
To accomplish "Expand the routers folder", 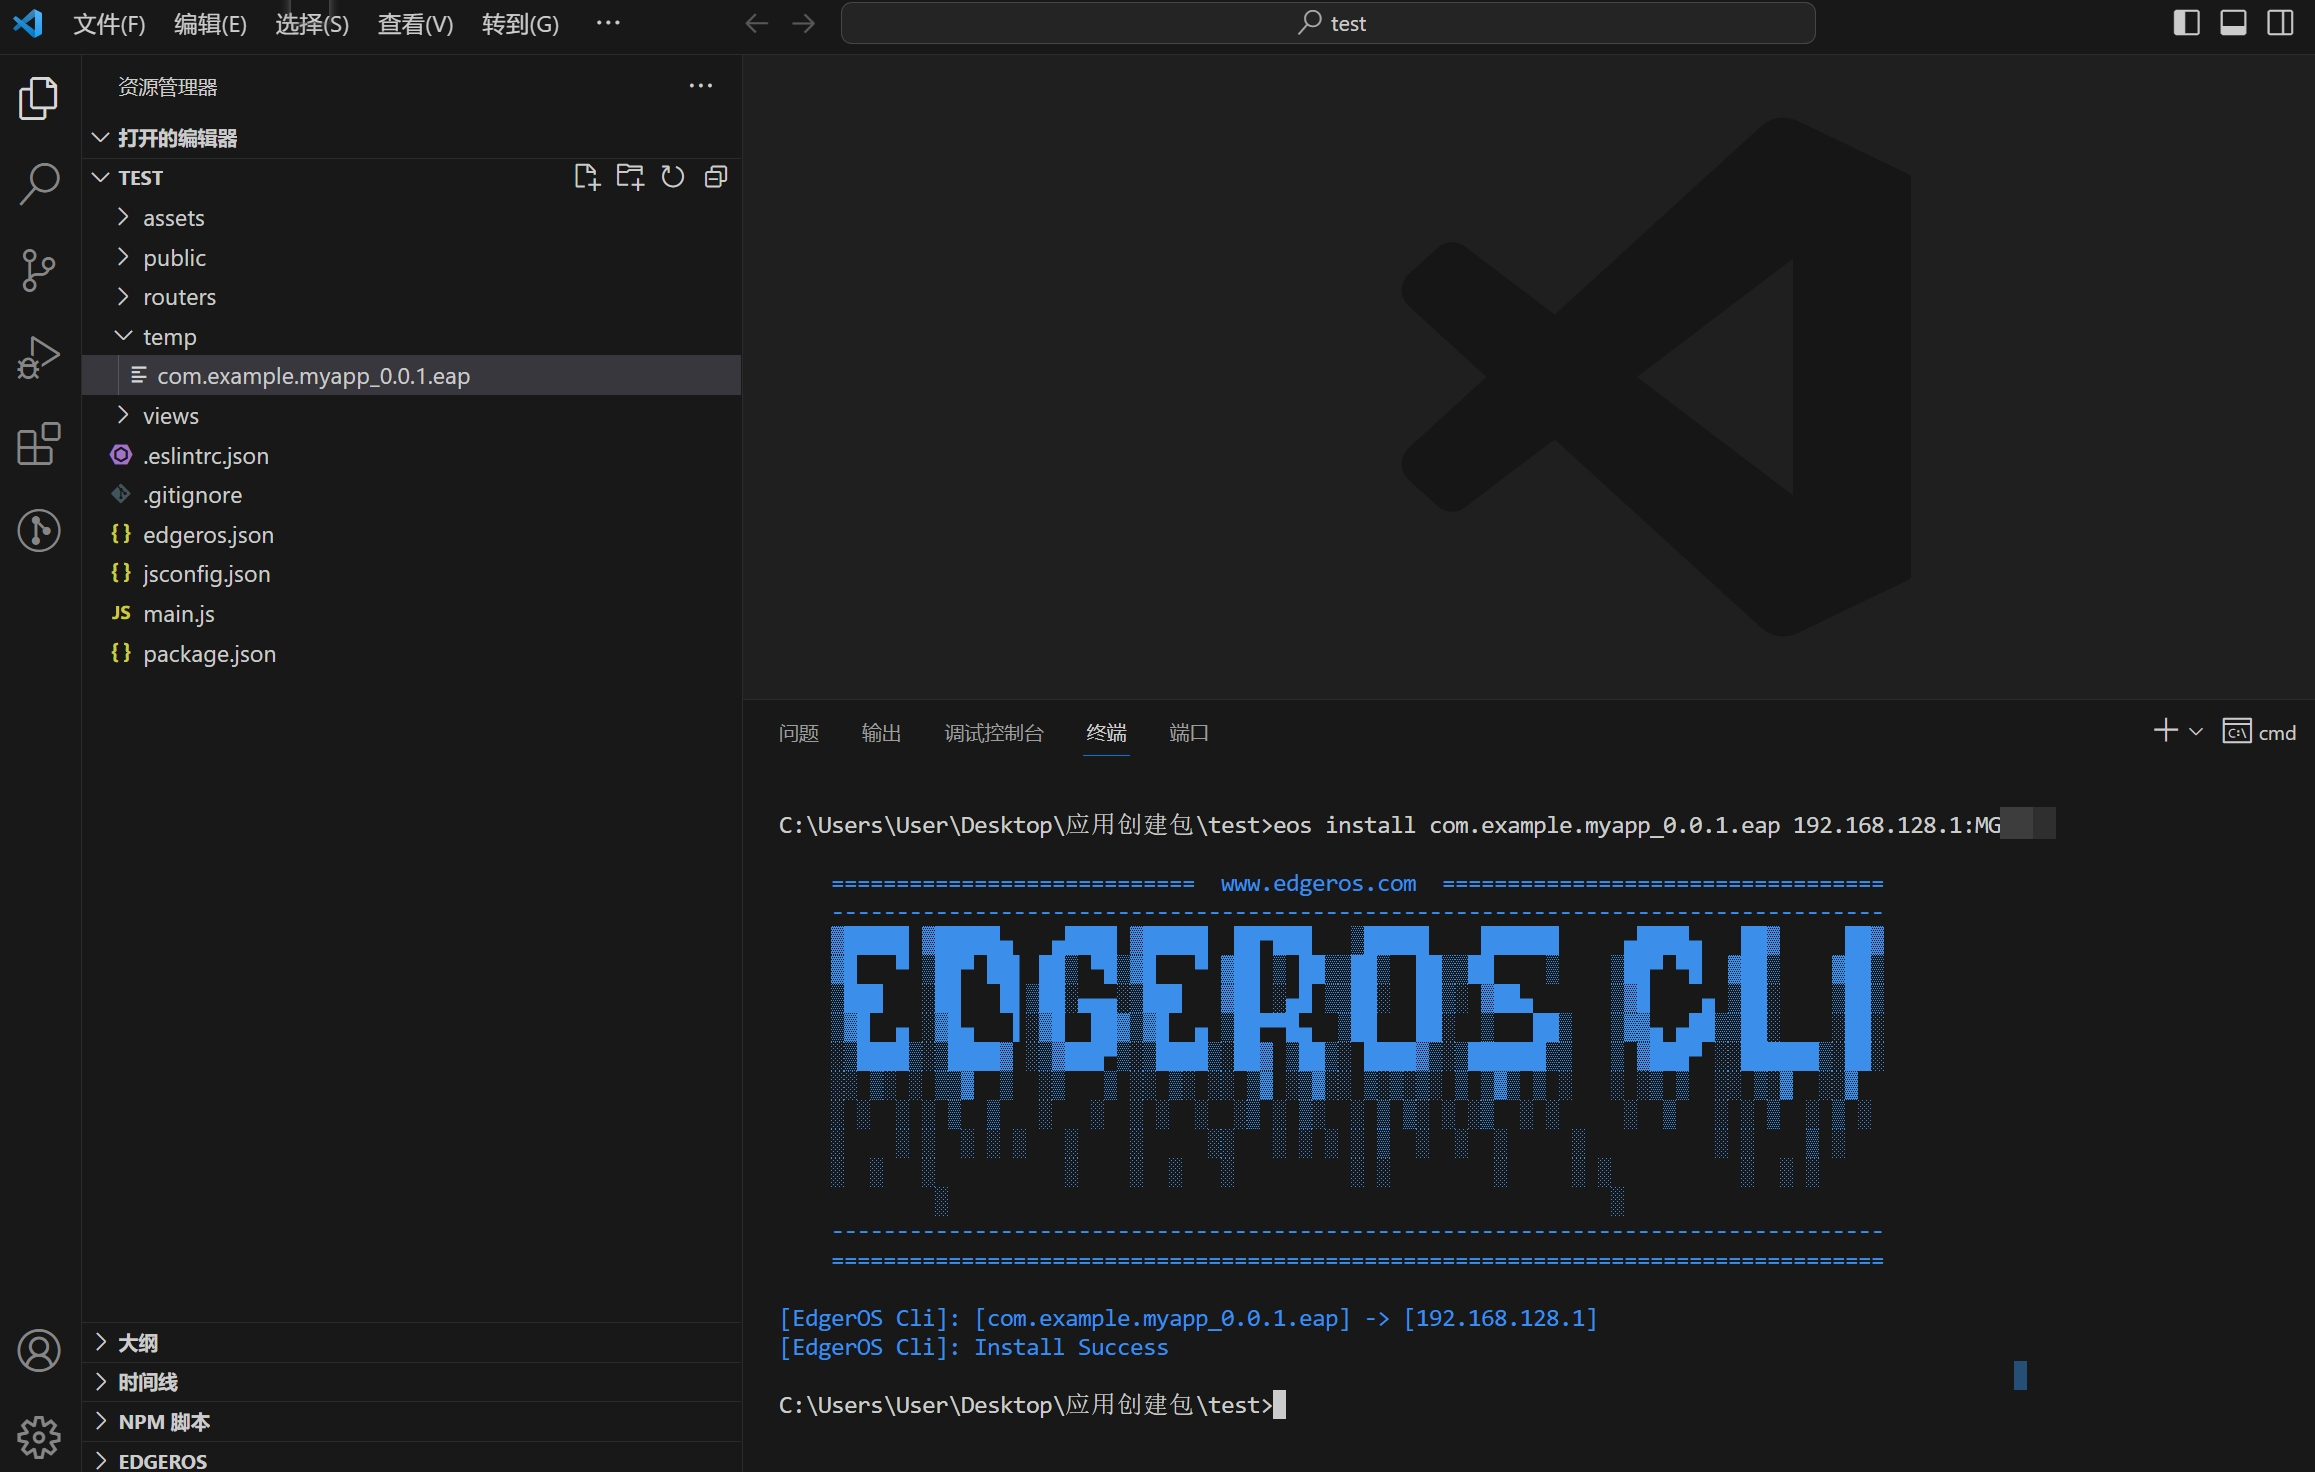I will click(179, 297).
